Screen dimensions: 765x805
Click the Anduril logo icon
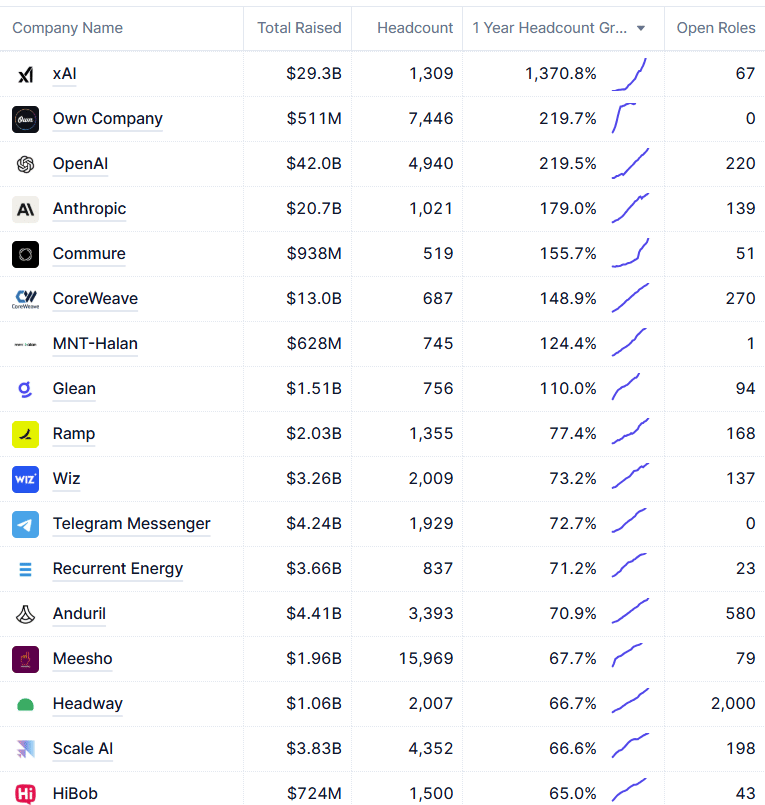pyautogui.click(x=25, y=614)
